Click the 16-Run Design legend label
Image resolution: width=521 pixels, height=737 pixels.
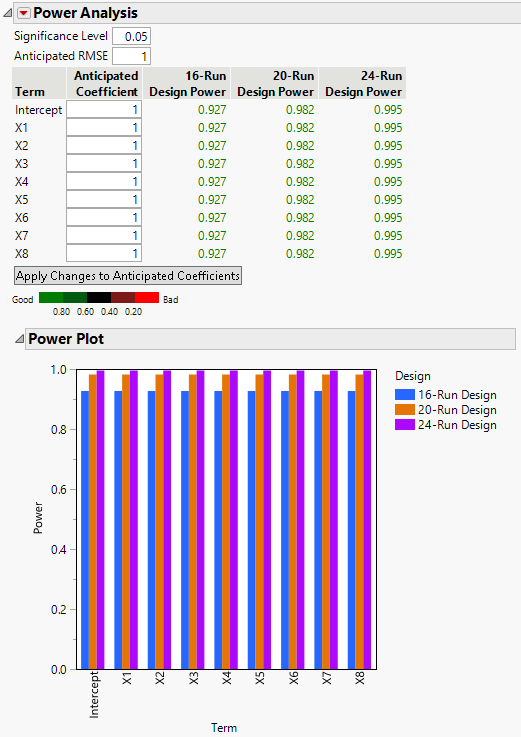pyautogui.click(x=457, y=395)
